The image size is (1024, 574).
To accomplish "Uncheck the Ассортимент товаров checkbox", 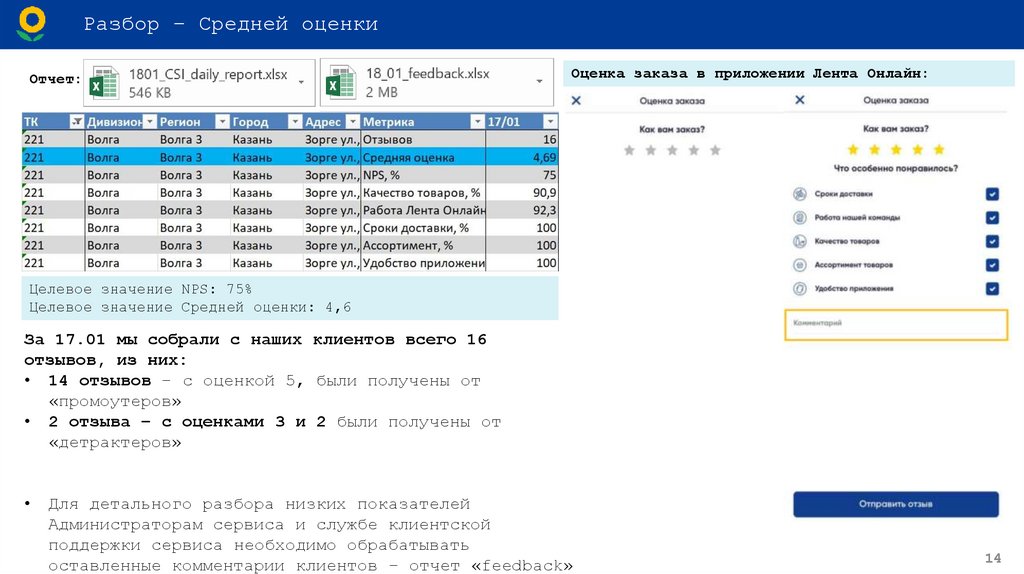I will [x=992, y=265].
